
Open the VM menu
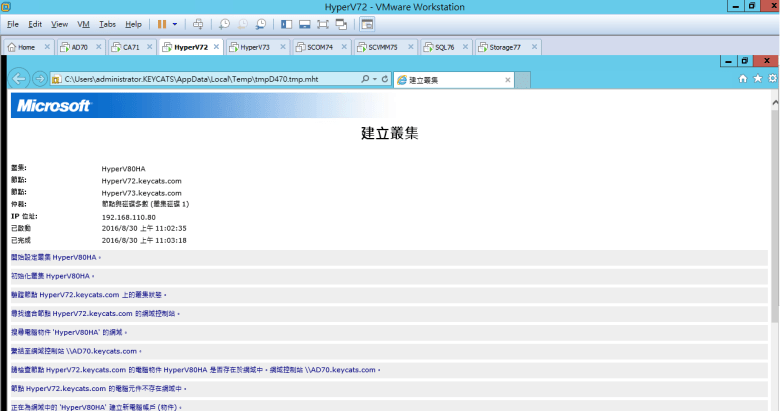pyautogui.click(x=83, y=23)
